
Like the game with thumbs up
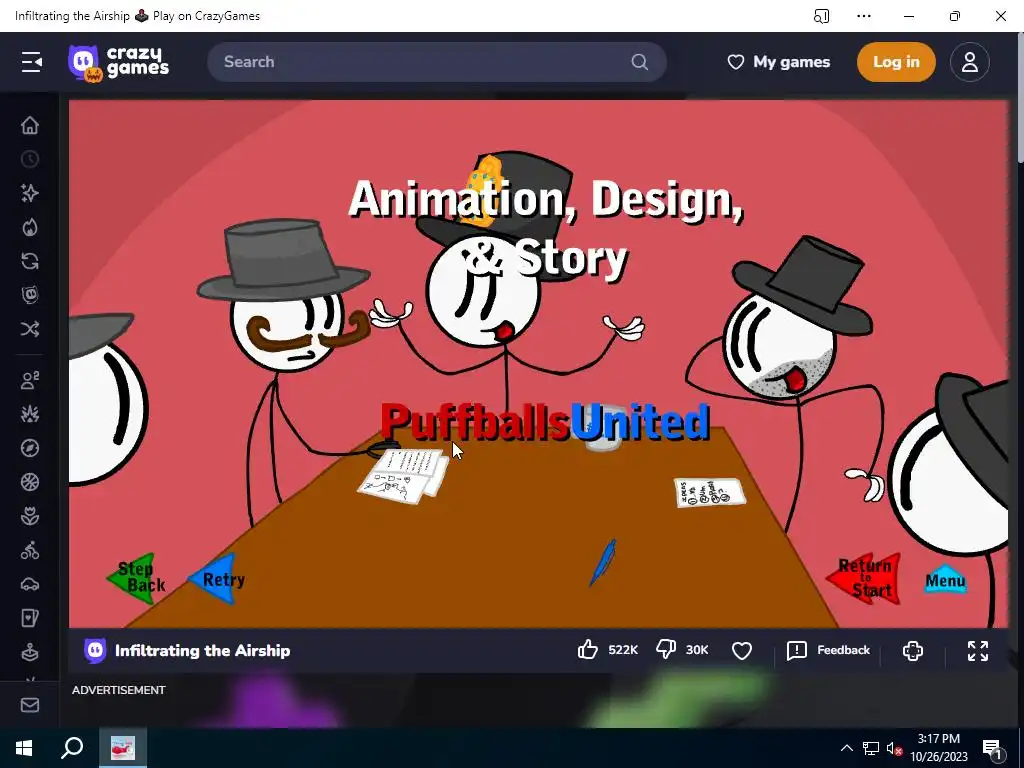588,650
